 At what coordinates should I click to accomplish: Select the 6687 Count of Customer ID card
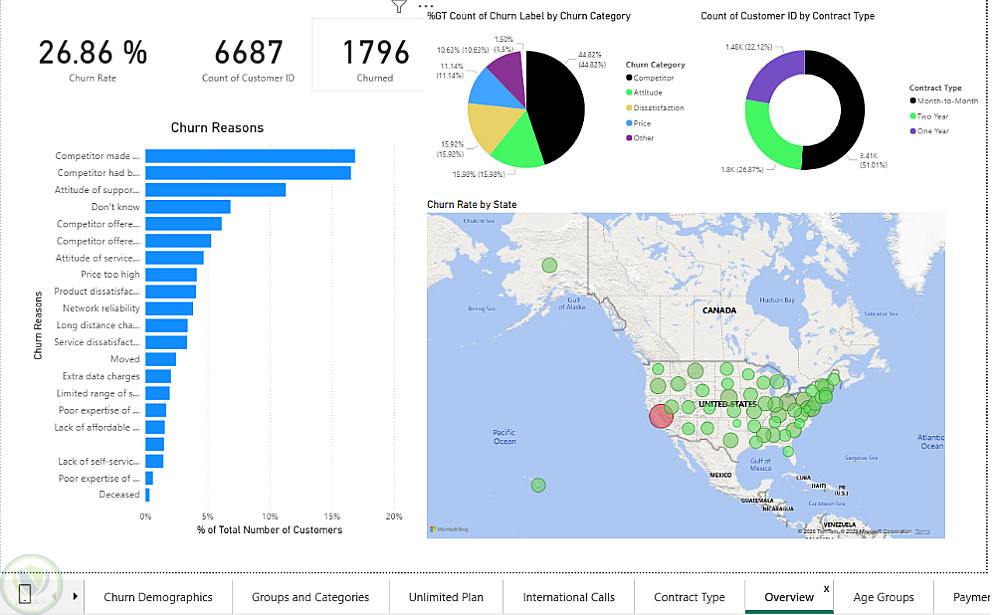click(x=248, y=61)
